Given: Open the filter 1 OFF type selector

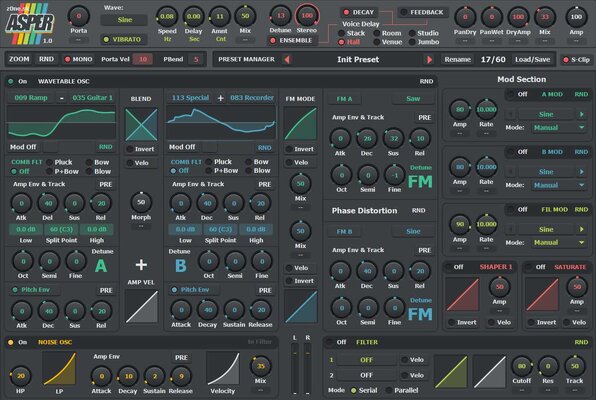Looking at the screenshot, I should 366,360.
